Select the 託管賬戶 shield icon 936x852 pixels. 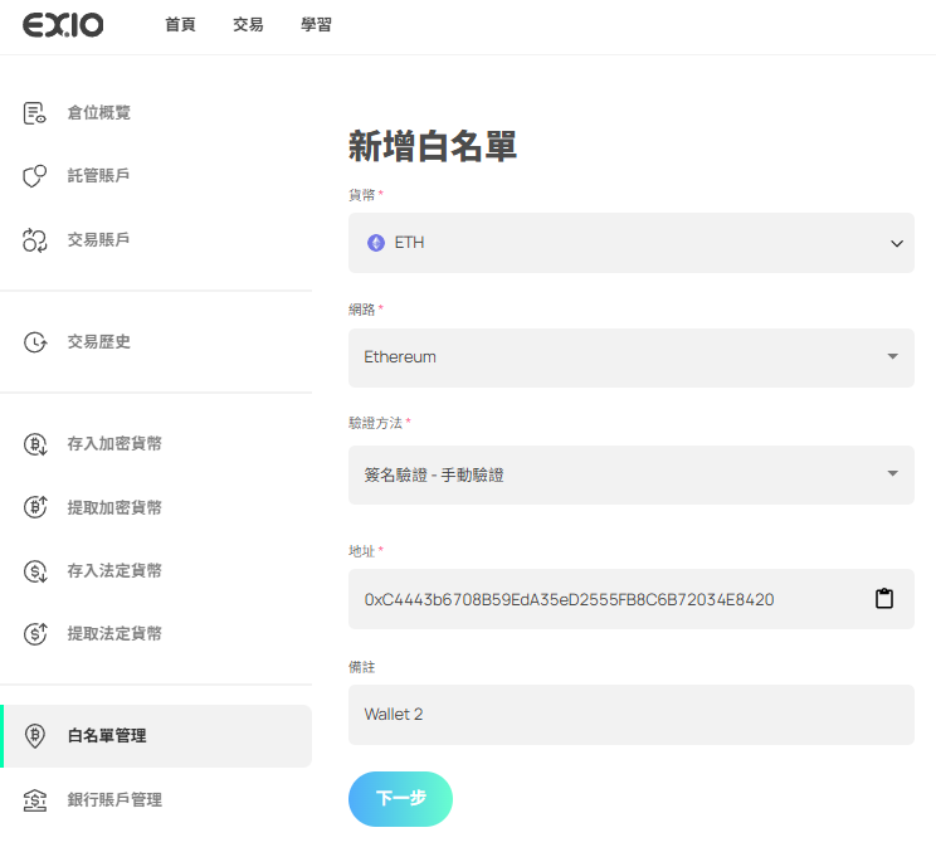35,176
